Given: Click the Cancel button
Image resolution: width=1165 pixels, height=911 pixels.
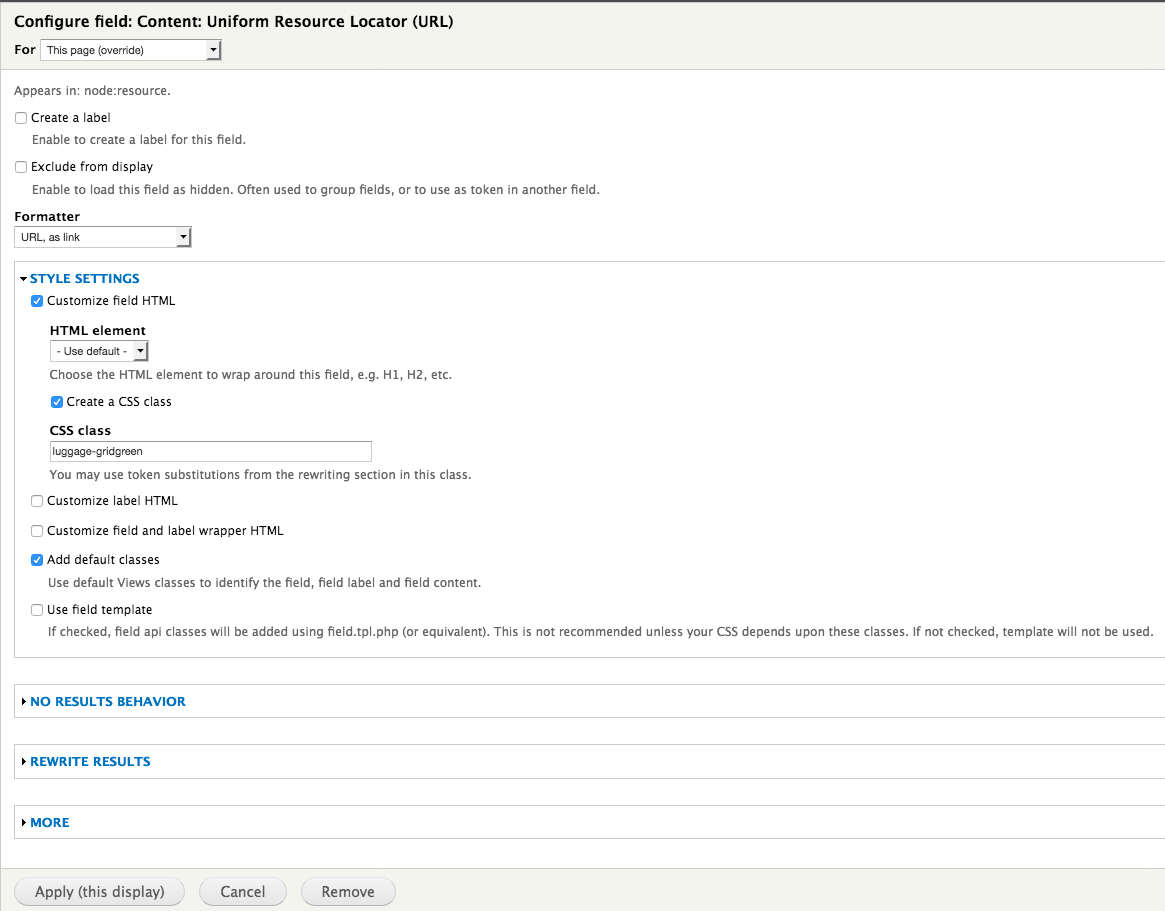Looking at the screenshot, I should (x=242, y=892).
